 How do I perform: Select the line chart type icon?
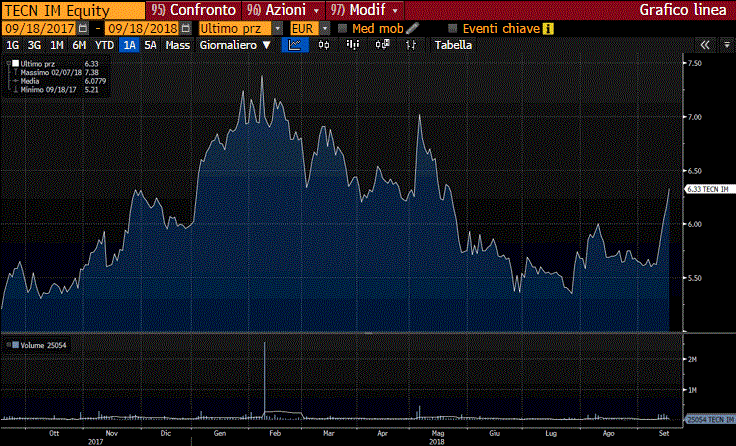(x=295, y=45)
